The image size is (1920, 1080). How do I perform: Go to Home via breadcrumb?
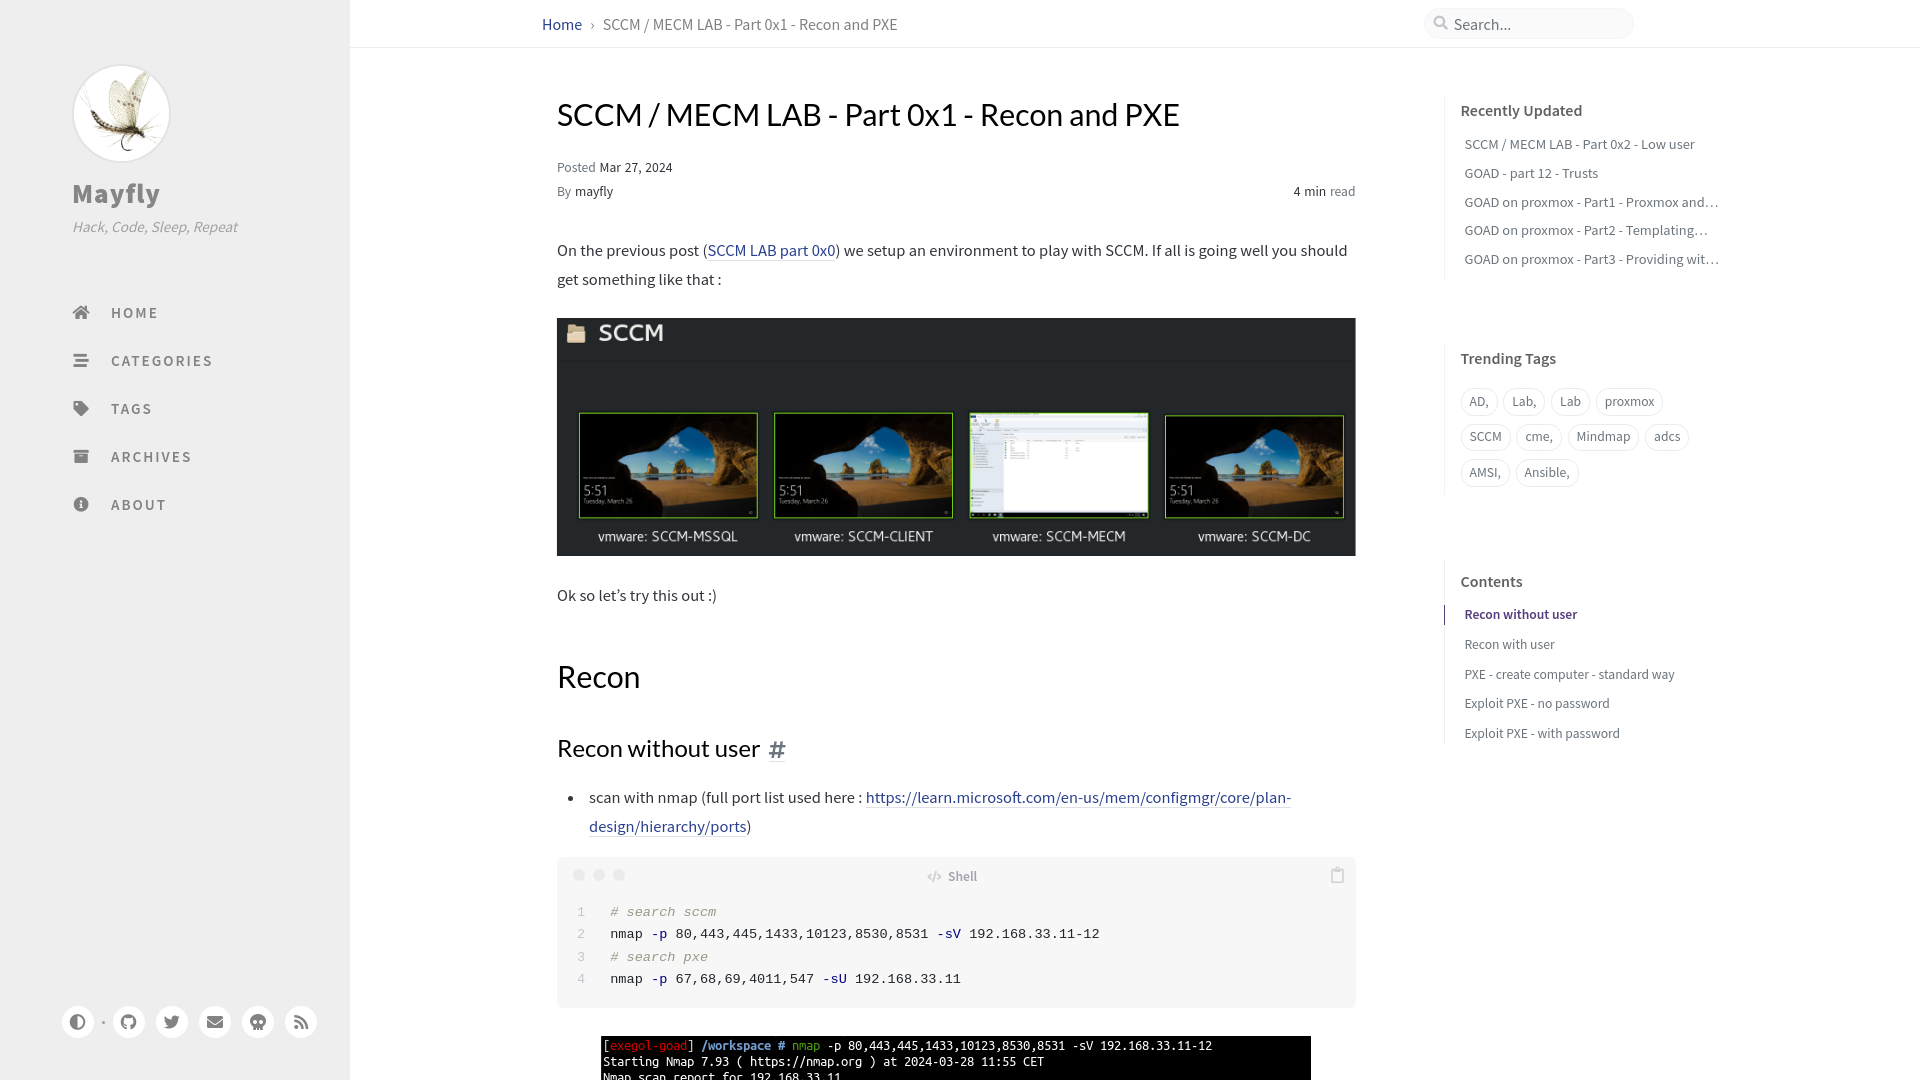point(562,24)
